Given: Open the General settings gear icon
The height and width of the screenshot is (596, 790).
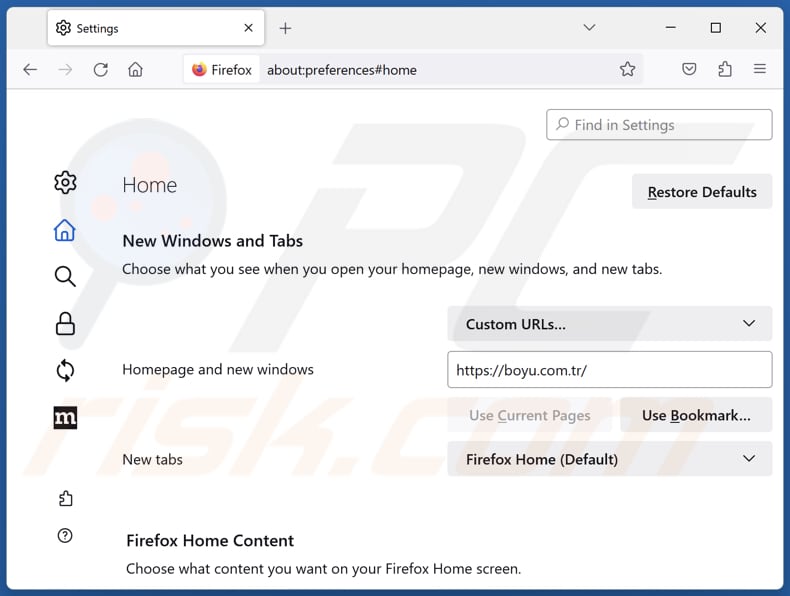Looking at the screenshot, I should coord(65,182).
